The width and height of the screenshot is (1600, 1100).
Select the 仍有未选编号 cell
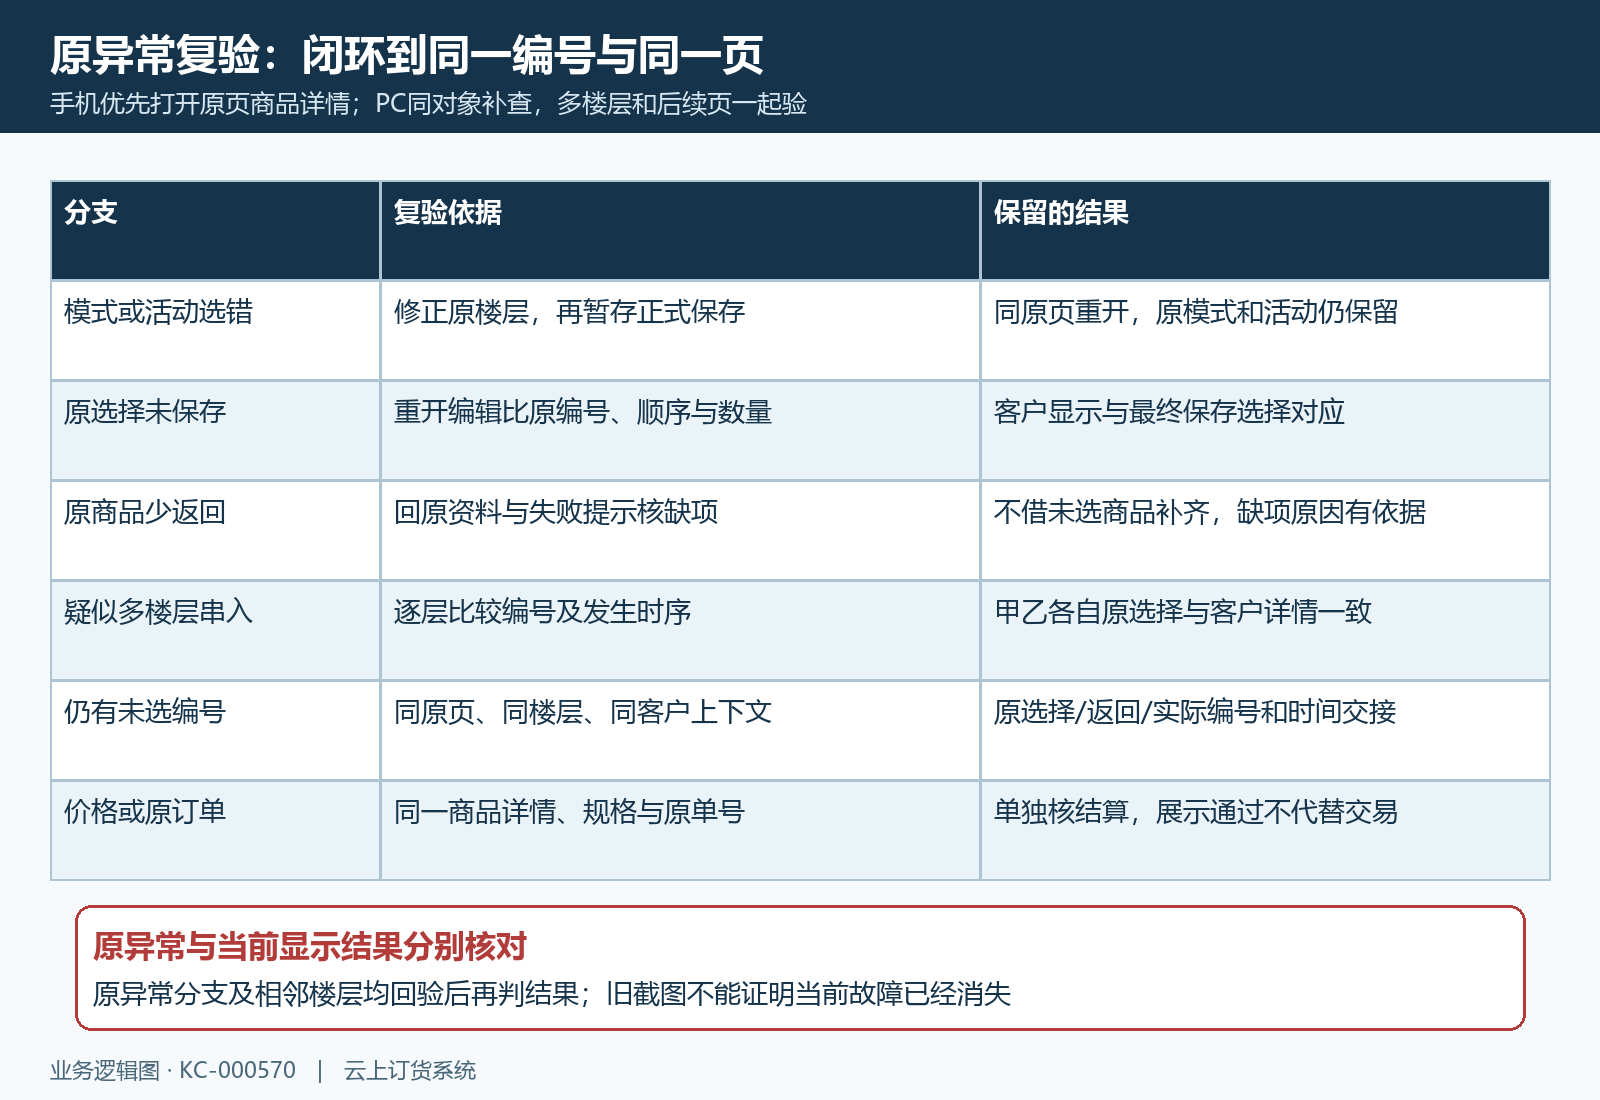coord(216,731)
